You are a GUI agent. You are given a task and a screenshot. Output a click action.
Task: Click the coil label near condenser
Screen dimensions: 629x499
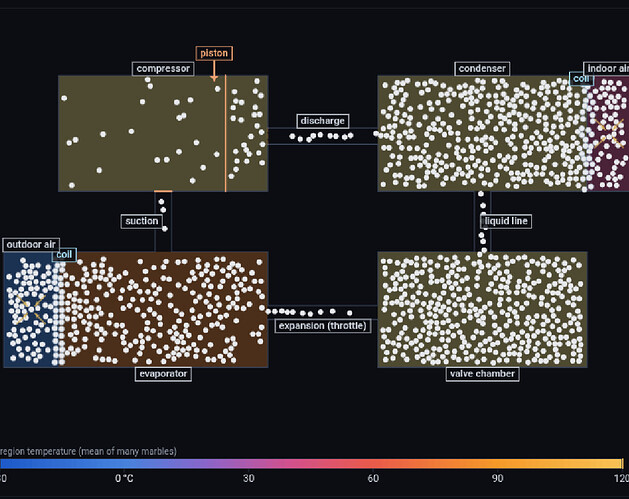pos(581,79)
